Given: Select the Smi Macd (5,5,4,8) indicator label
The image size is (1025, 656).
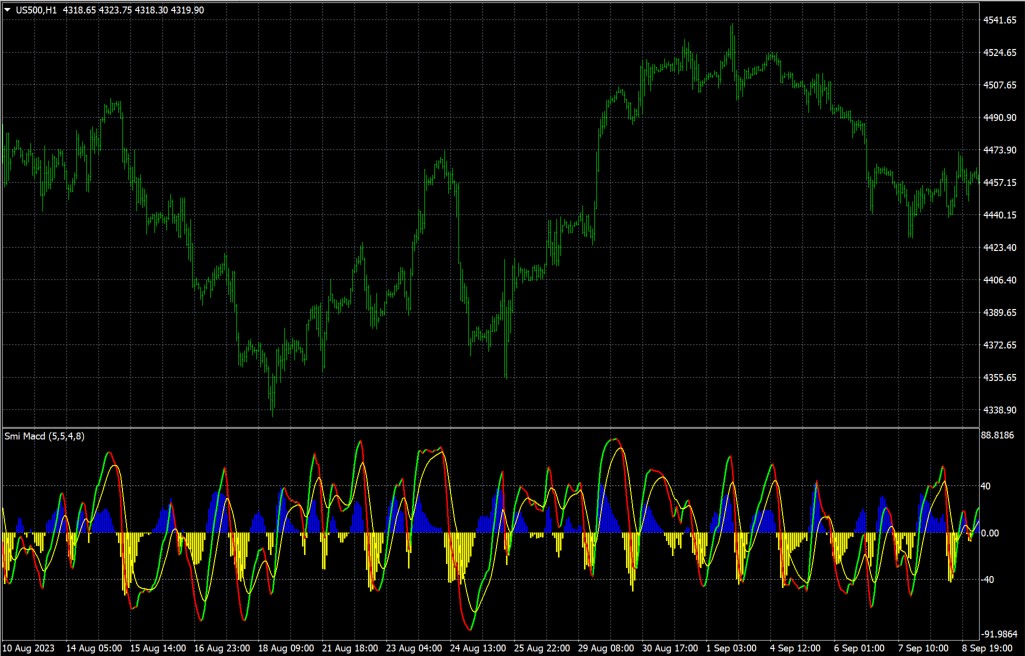Looking at the screenshot, I should [44, 436].
